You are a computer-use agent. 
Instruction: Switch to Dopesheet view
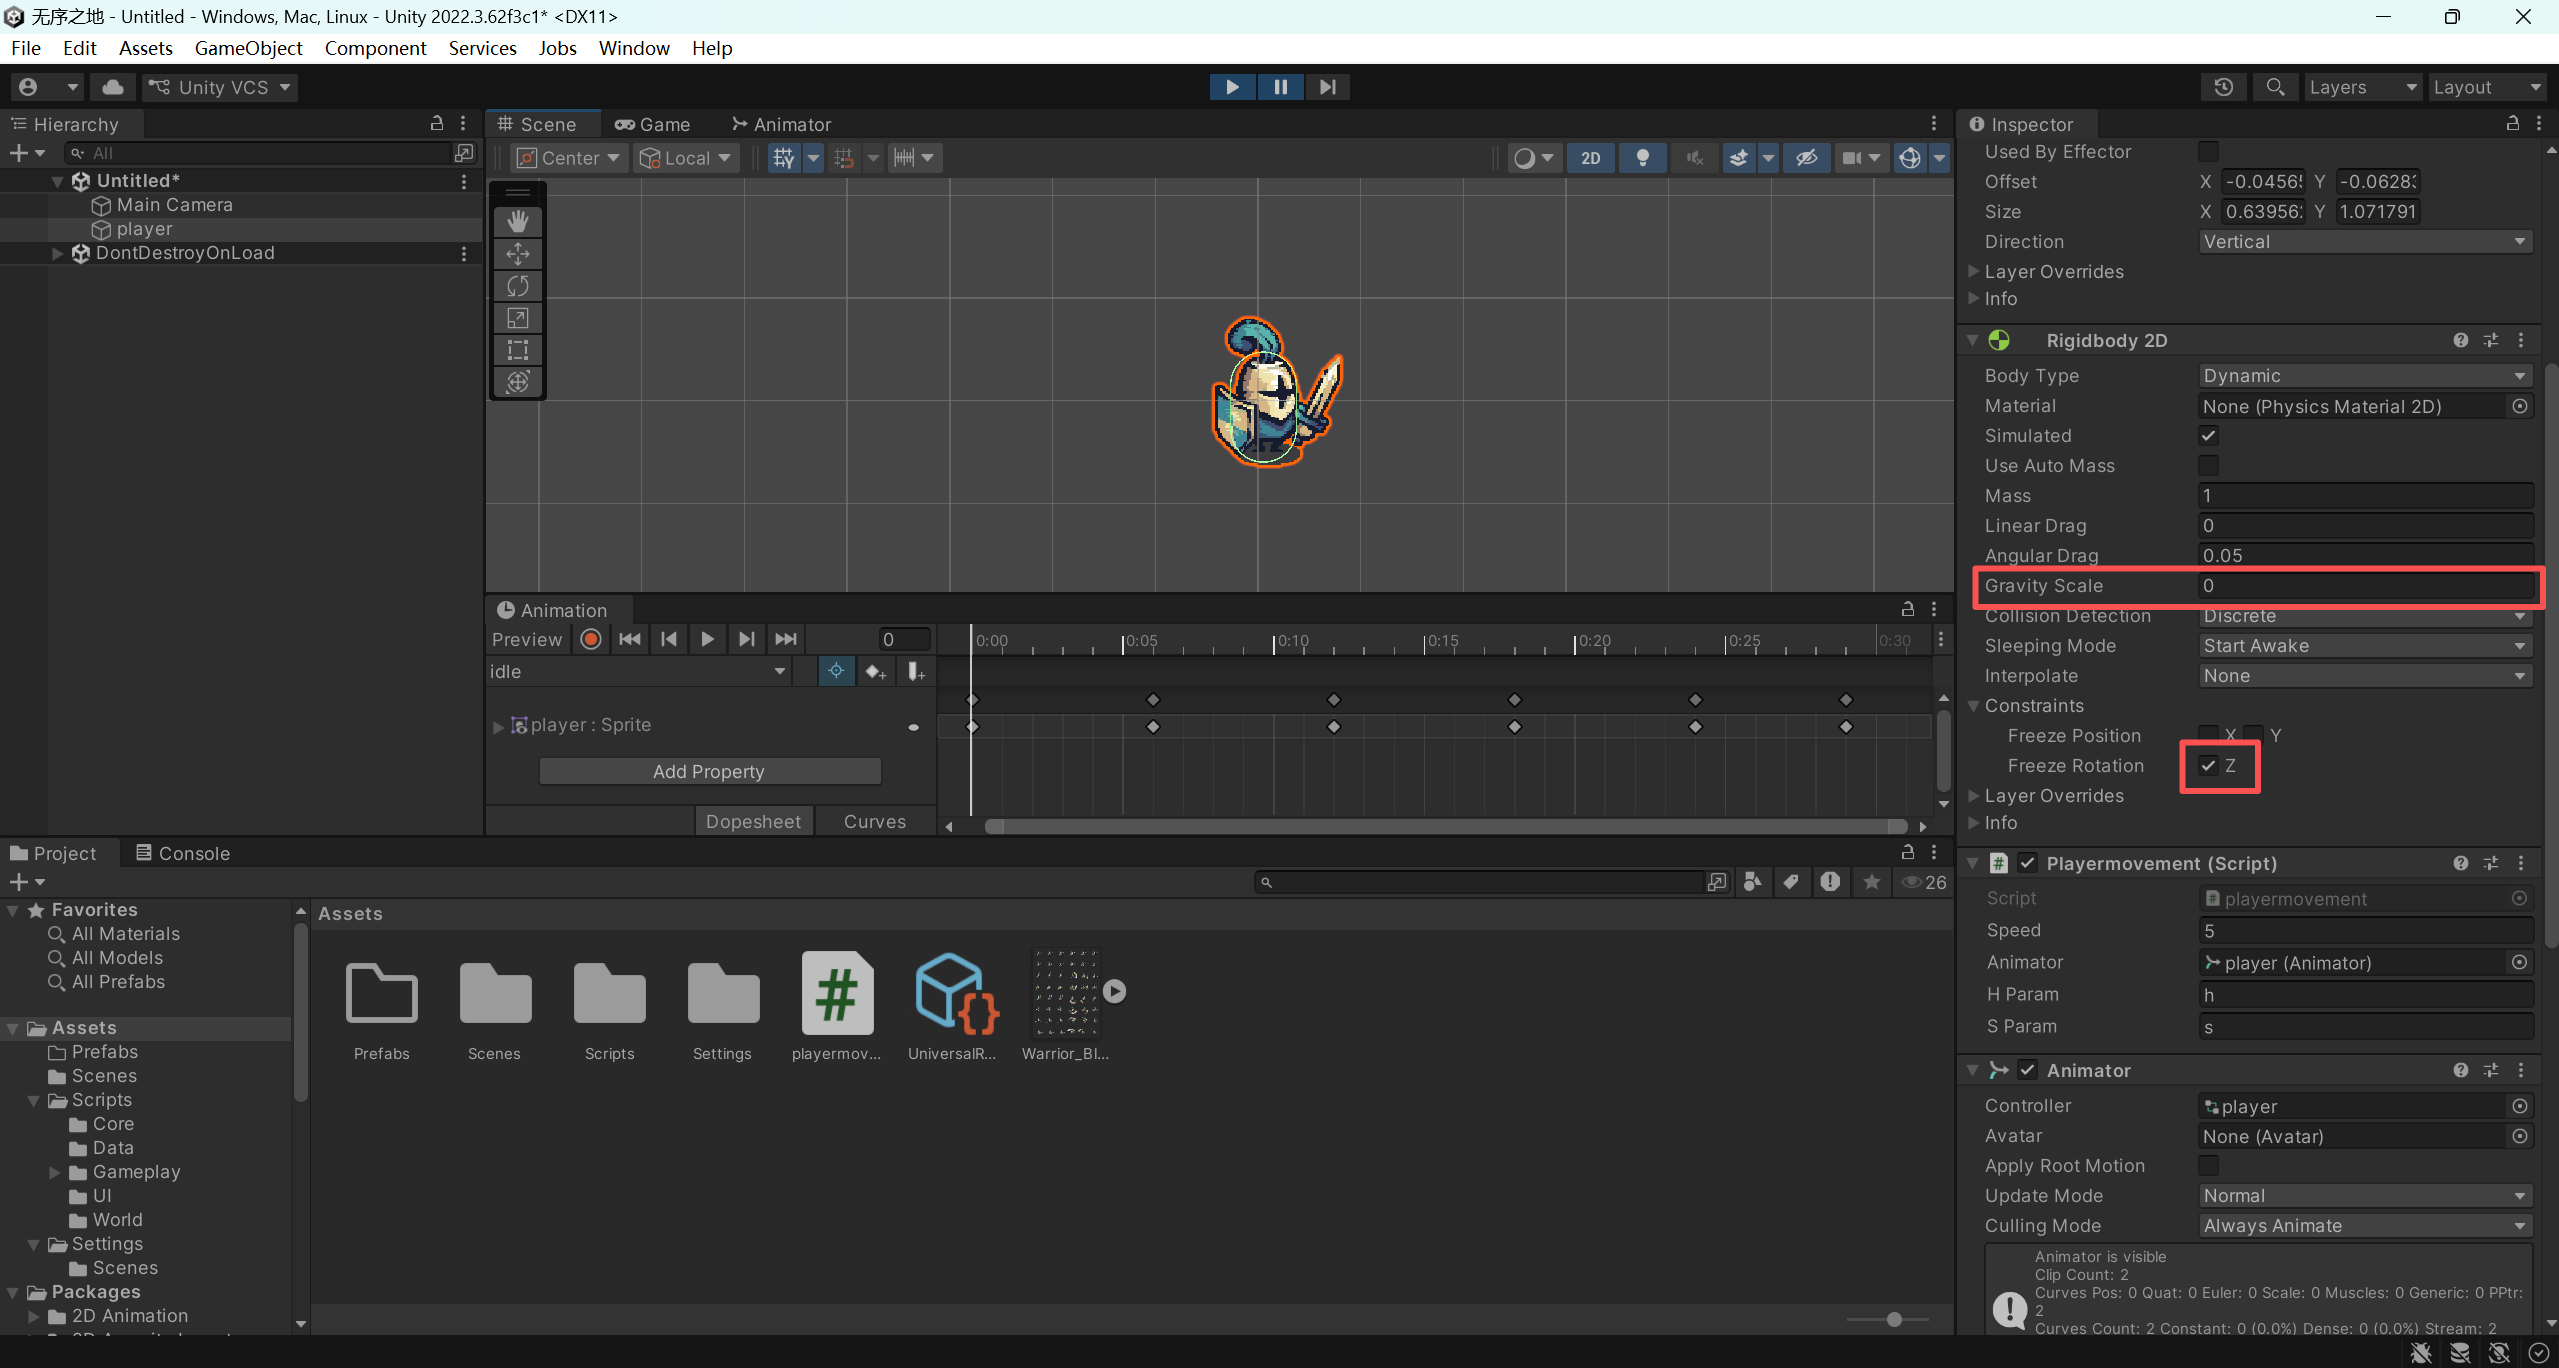(753, 821)
